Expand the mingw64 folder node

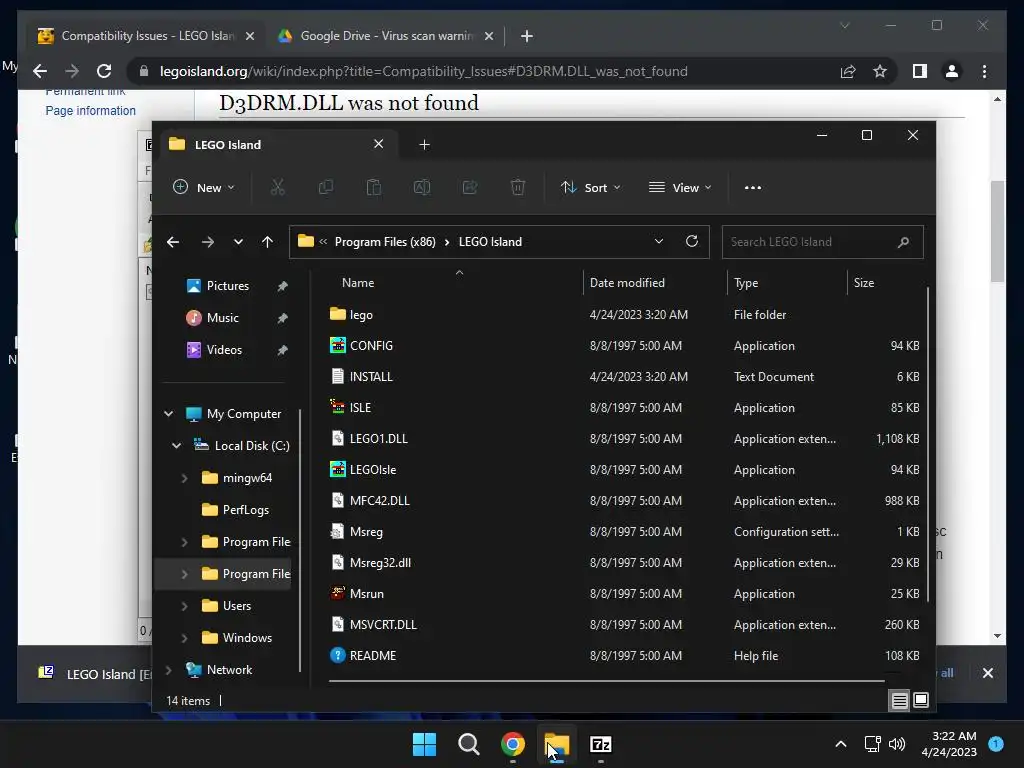[x=184, y=478]
